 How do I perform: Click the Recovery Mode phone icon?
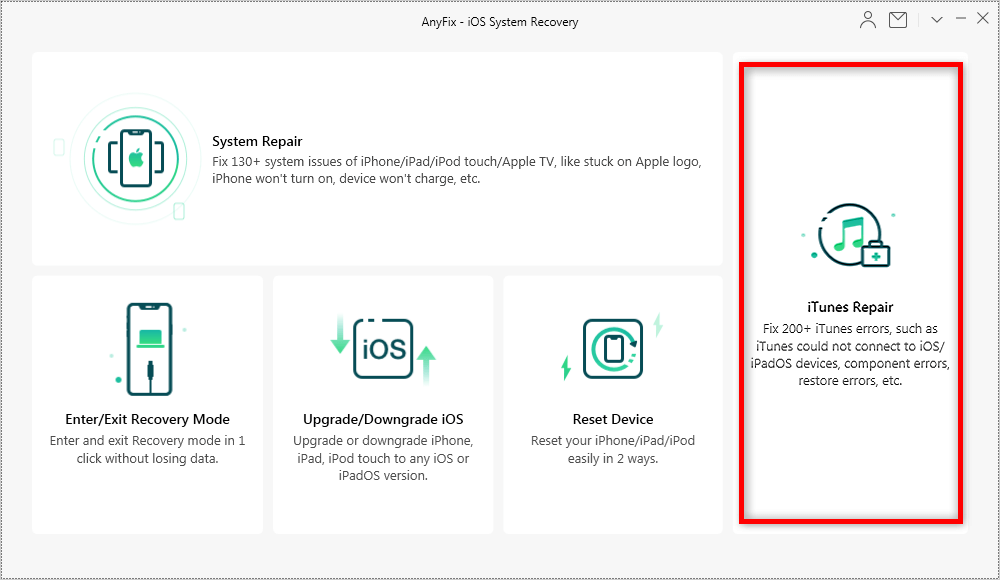(149, 349)
